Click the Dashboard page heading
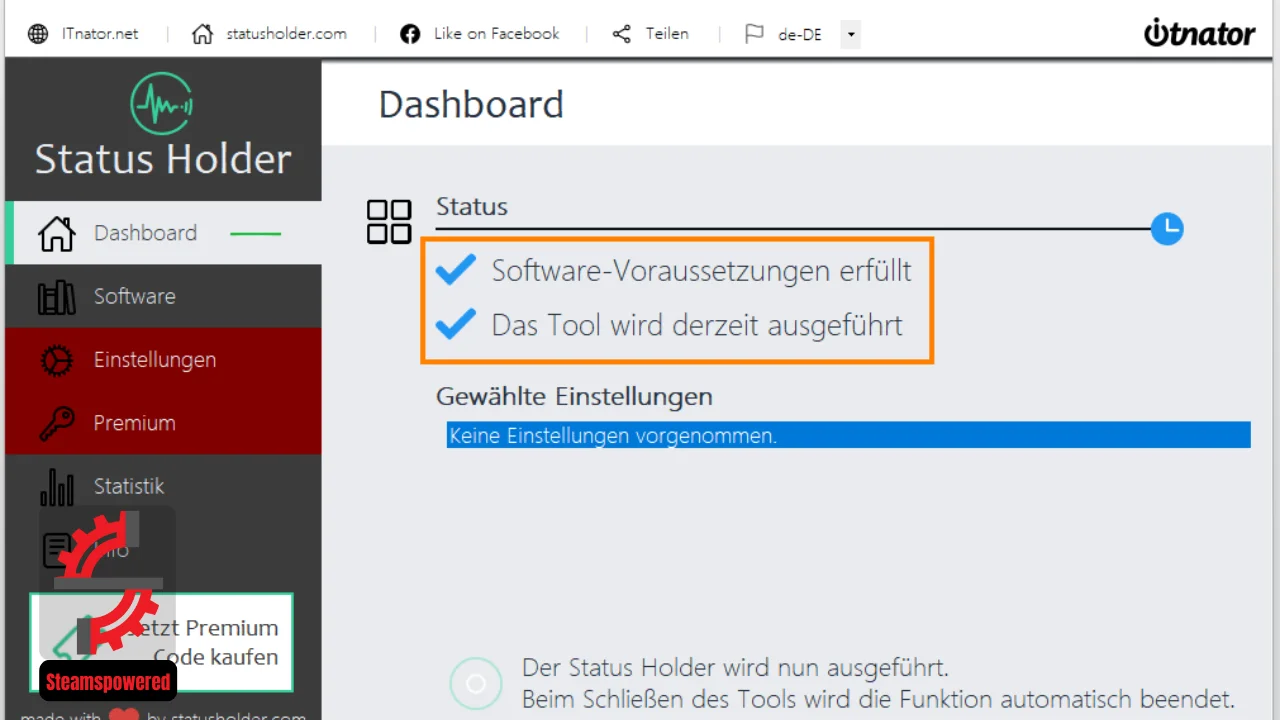The image size is (1280, 720). pyautogui.click(x=471, y=104)
